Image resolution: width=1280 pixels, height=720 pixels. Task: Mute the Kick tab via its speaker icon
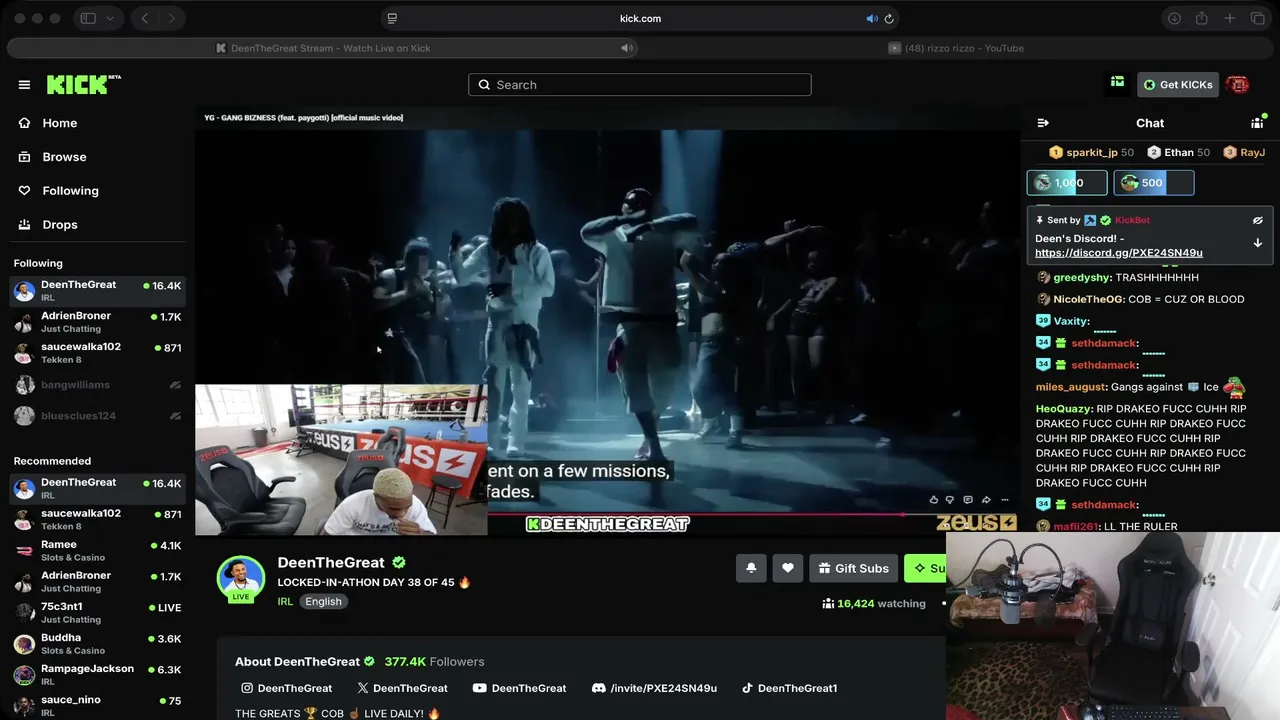click(x=627, y=48)
